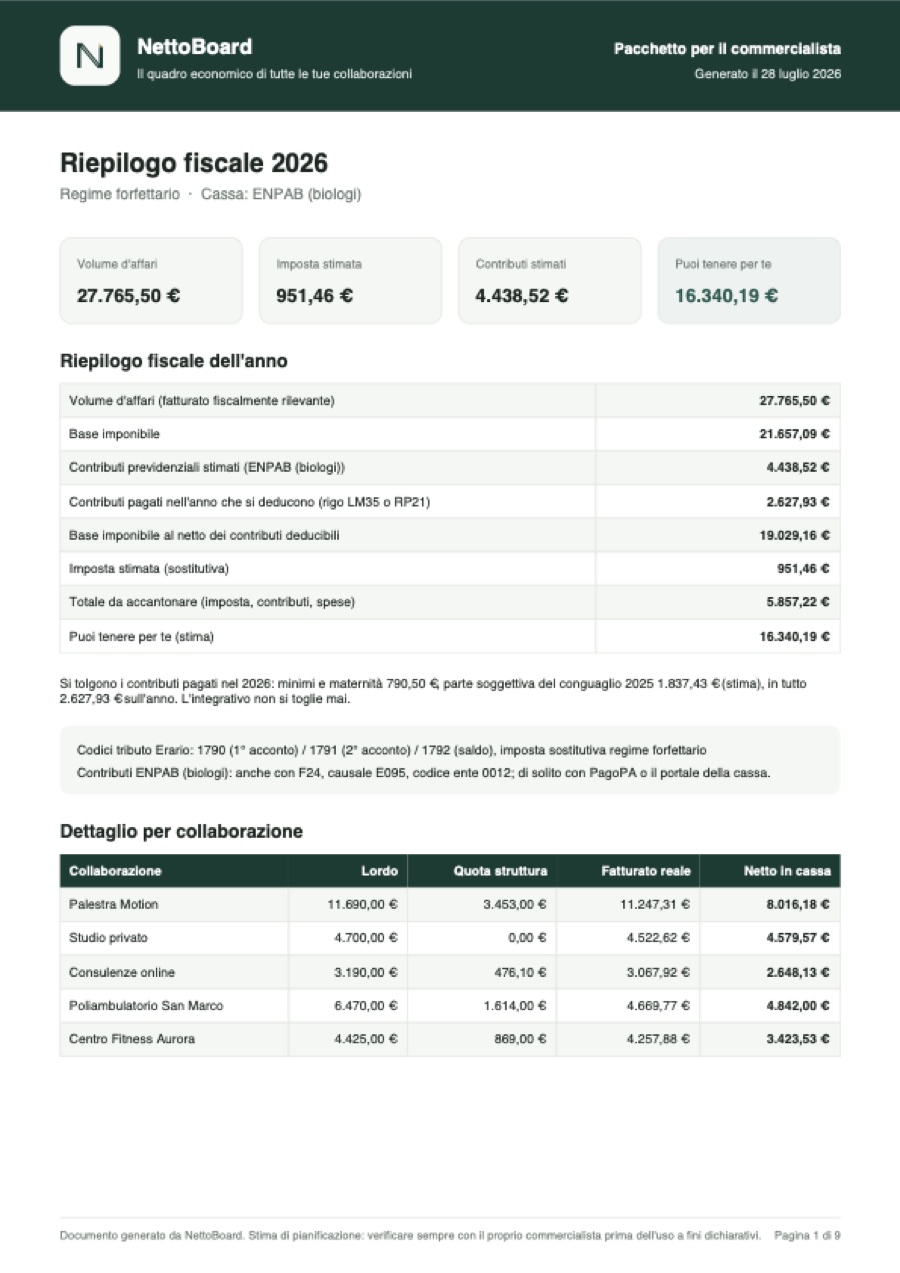
Task: Select the "Studio privato" row name
Action: (109, 938)
